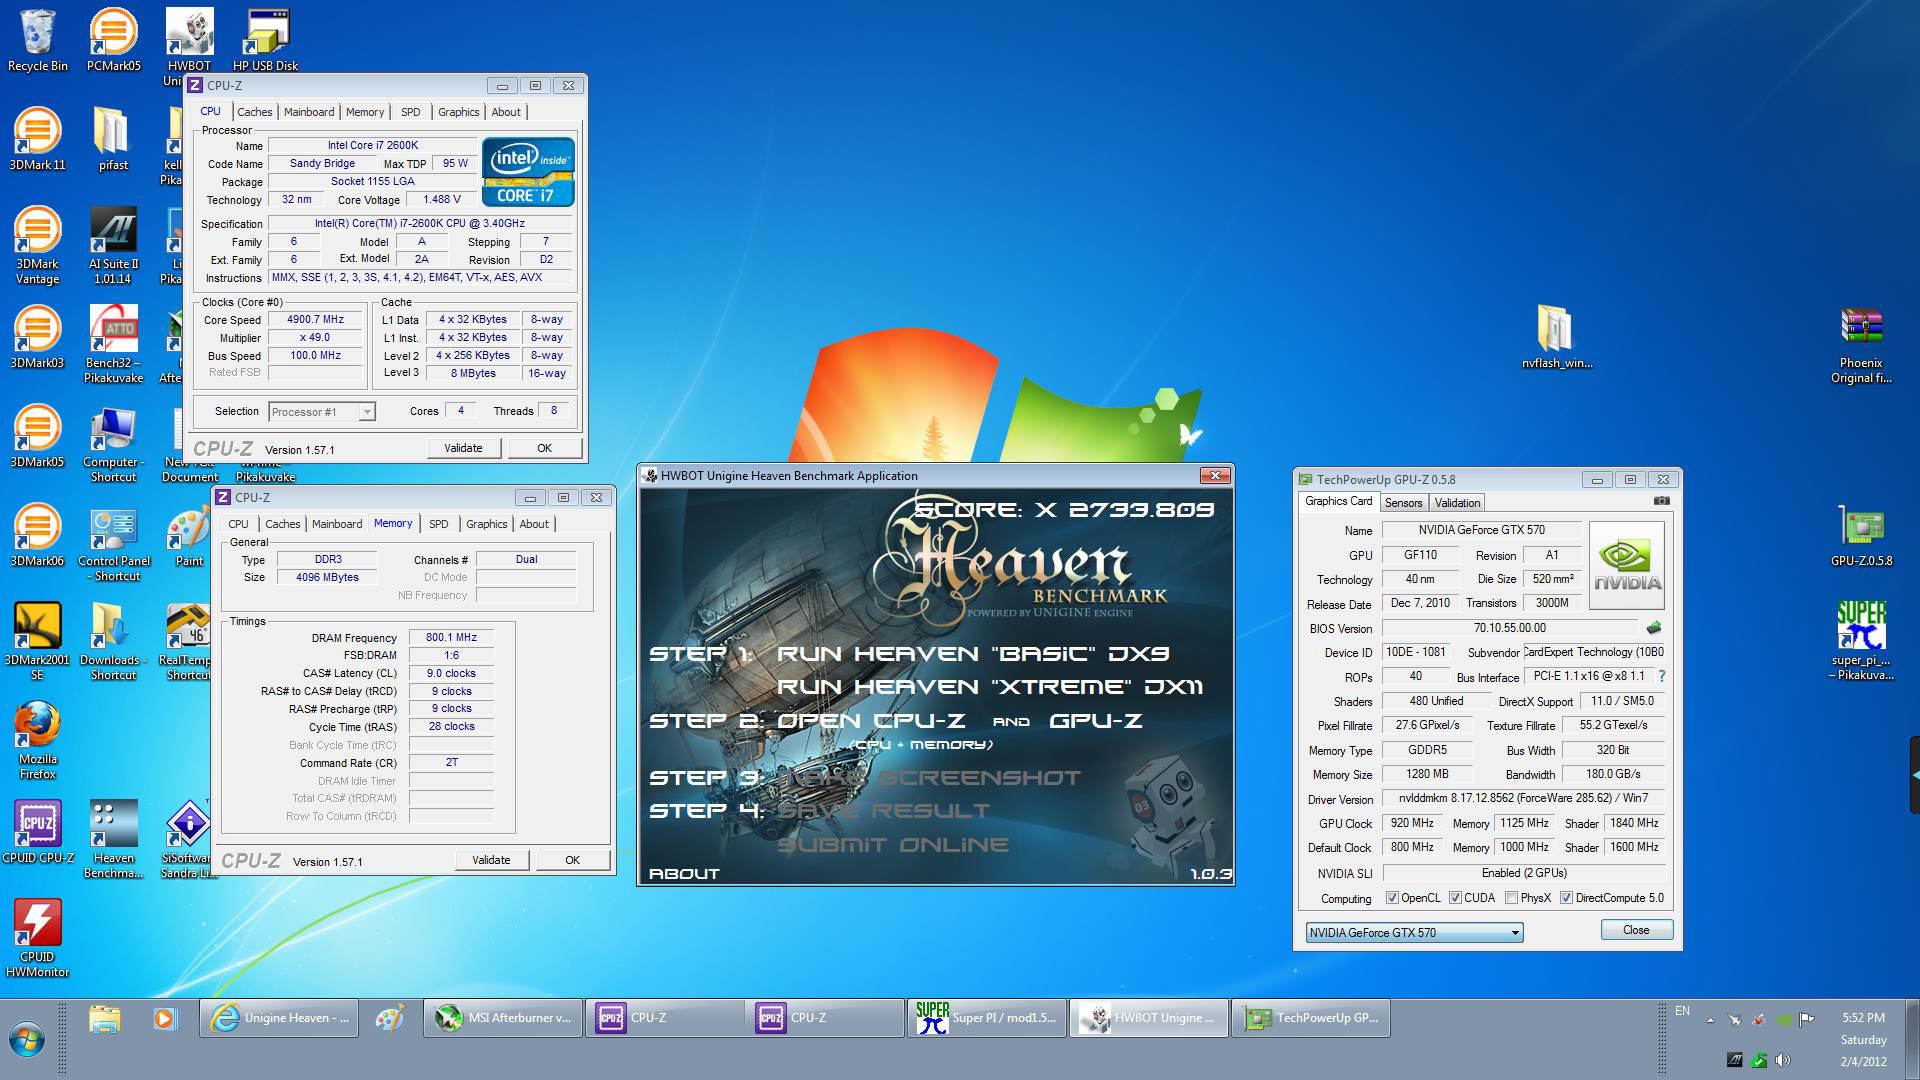Open Mozilla Firefox desktop icon
The image size is (1920, 1080).
[x=38, y=740]
